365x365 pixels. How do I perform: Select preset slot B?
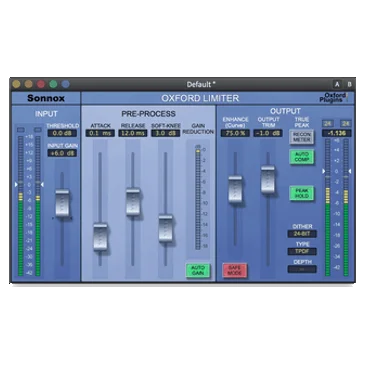[x=349, y=84]
